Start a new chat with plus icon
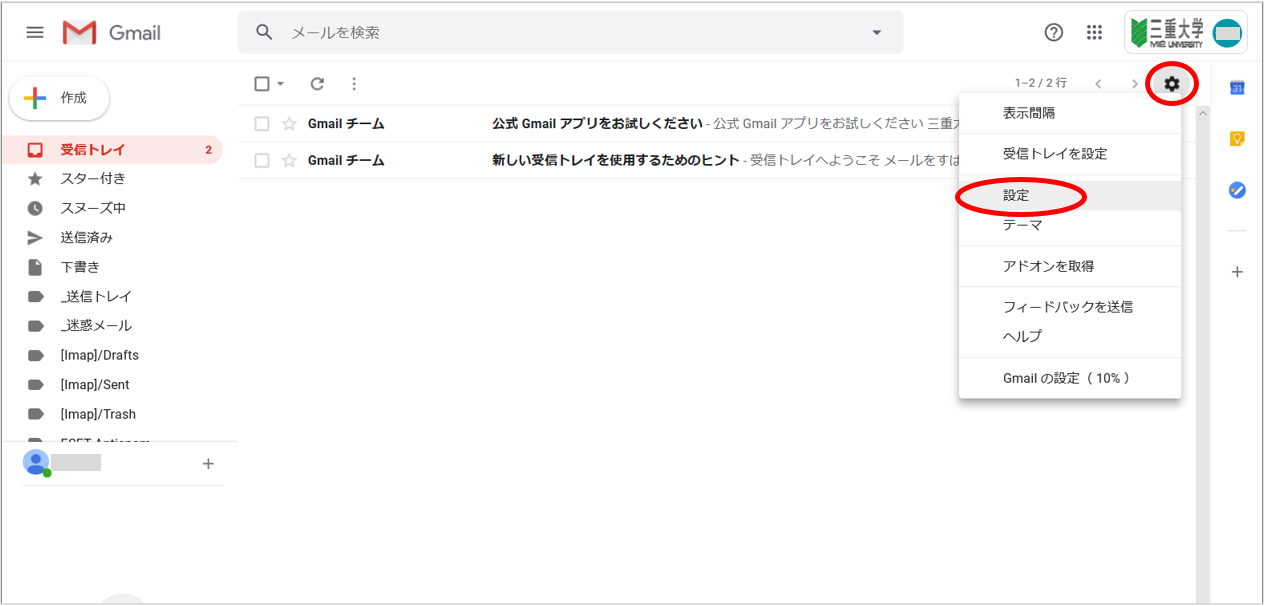 [208, 464]
